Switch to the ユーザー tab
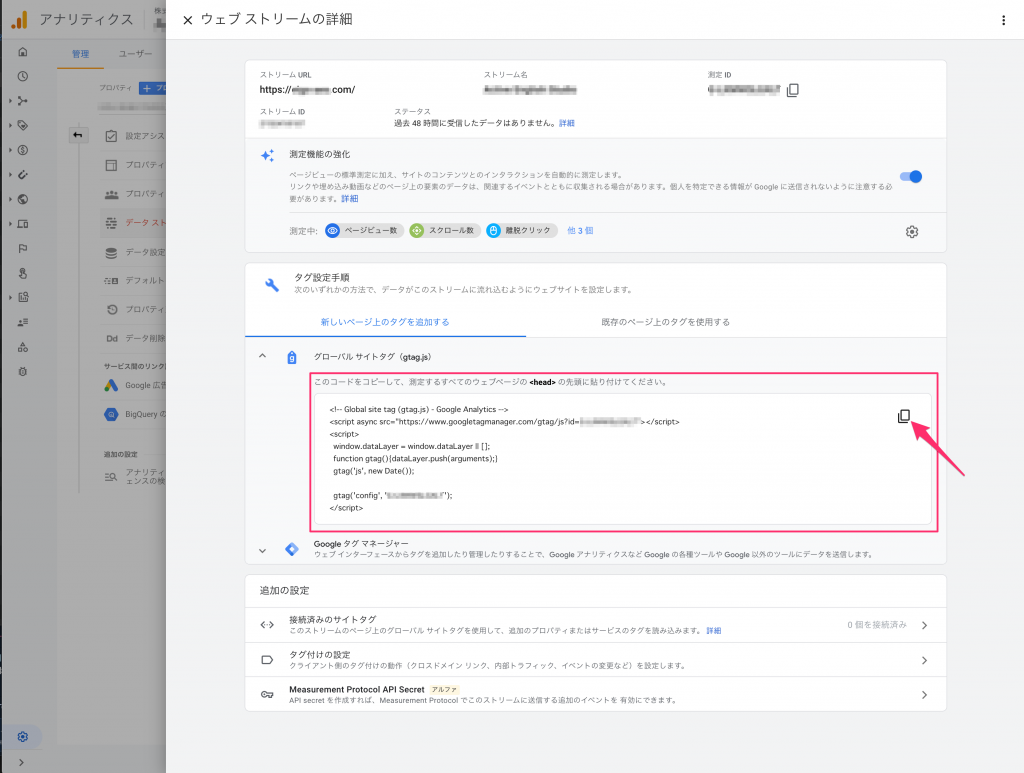This screenshot has width=1024, height=773. pos(135,54)
